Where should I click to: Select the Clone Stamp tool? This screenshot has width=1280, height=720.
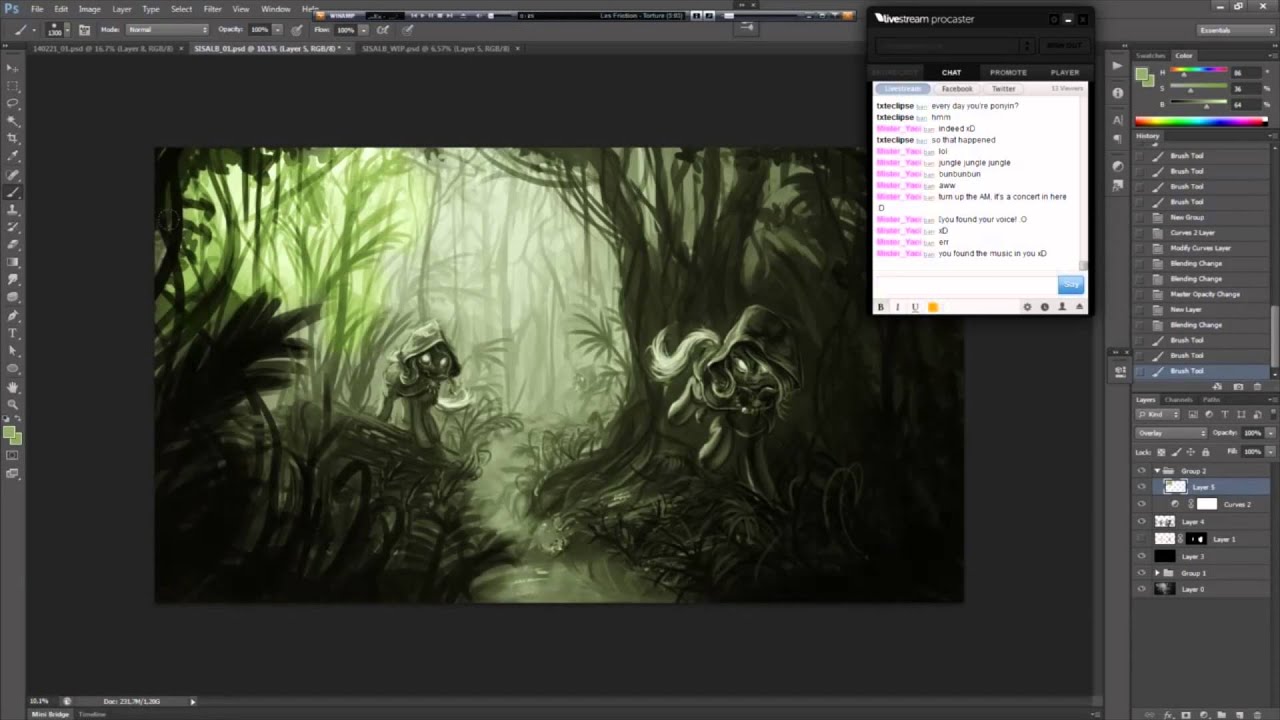coord(12,210)
